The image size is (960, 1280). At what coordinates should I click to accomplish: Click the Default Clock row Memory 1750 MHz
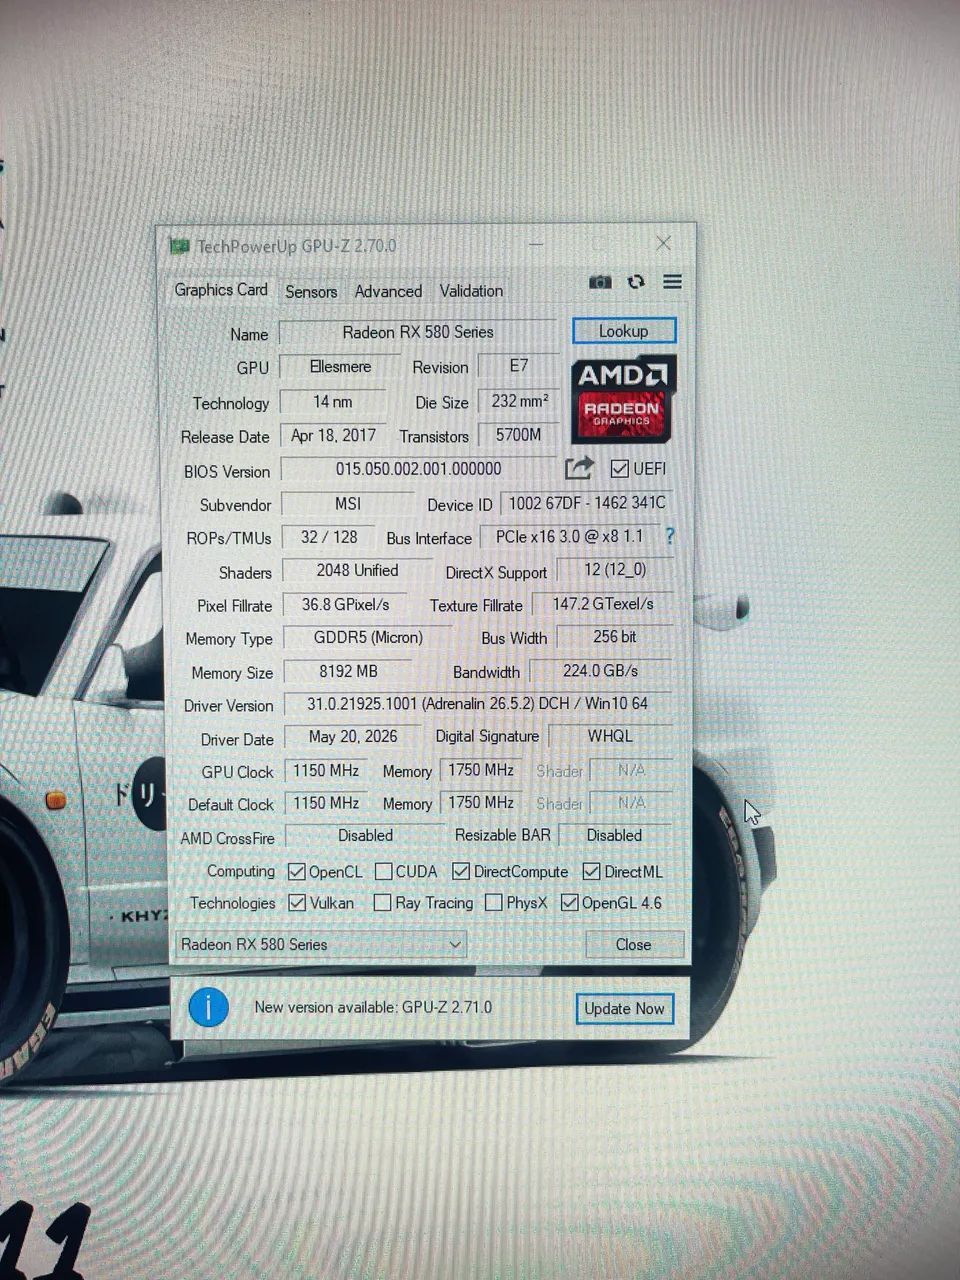(480, 803)
